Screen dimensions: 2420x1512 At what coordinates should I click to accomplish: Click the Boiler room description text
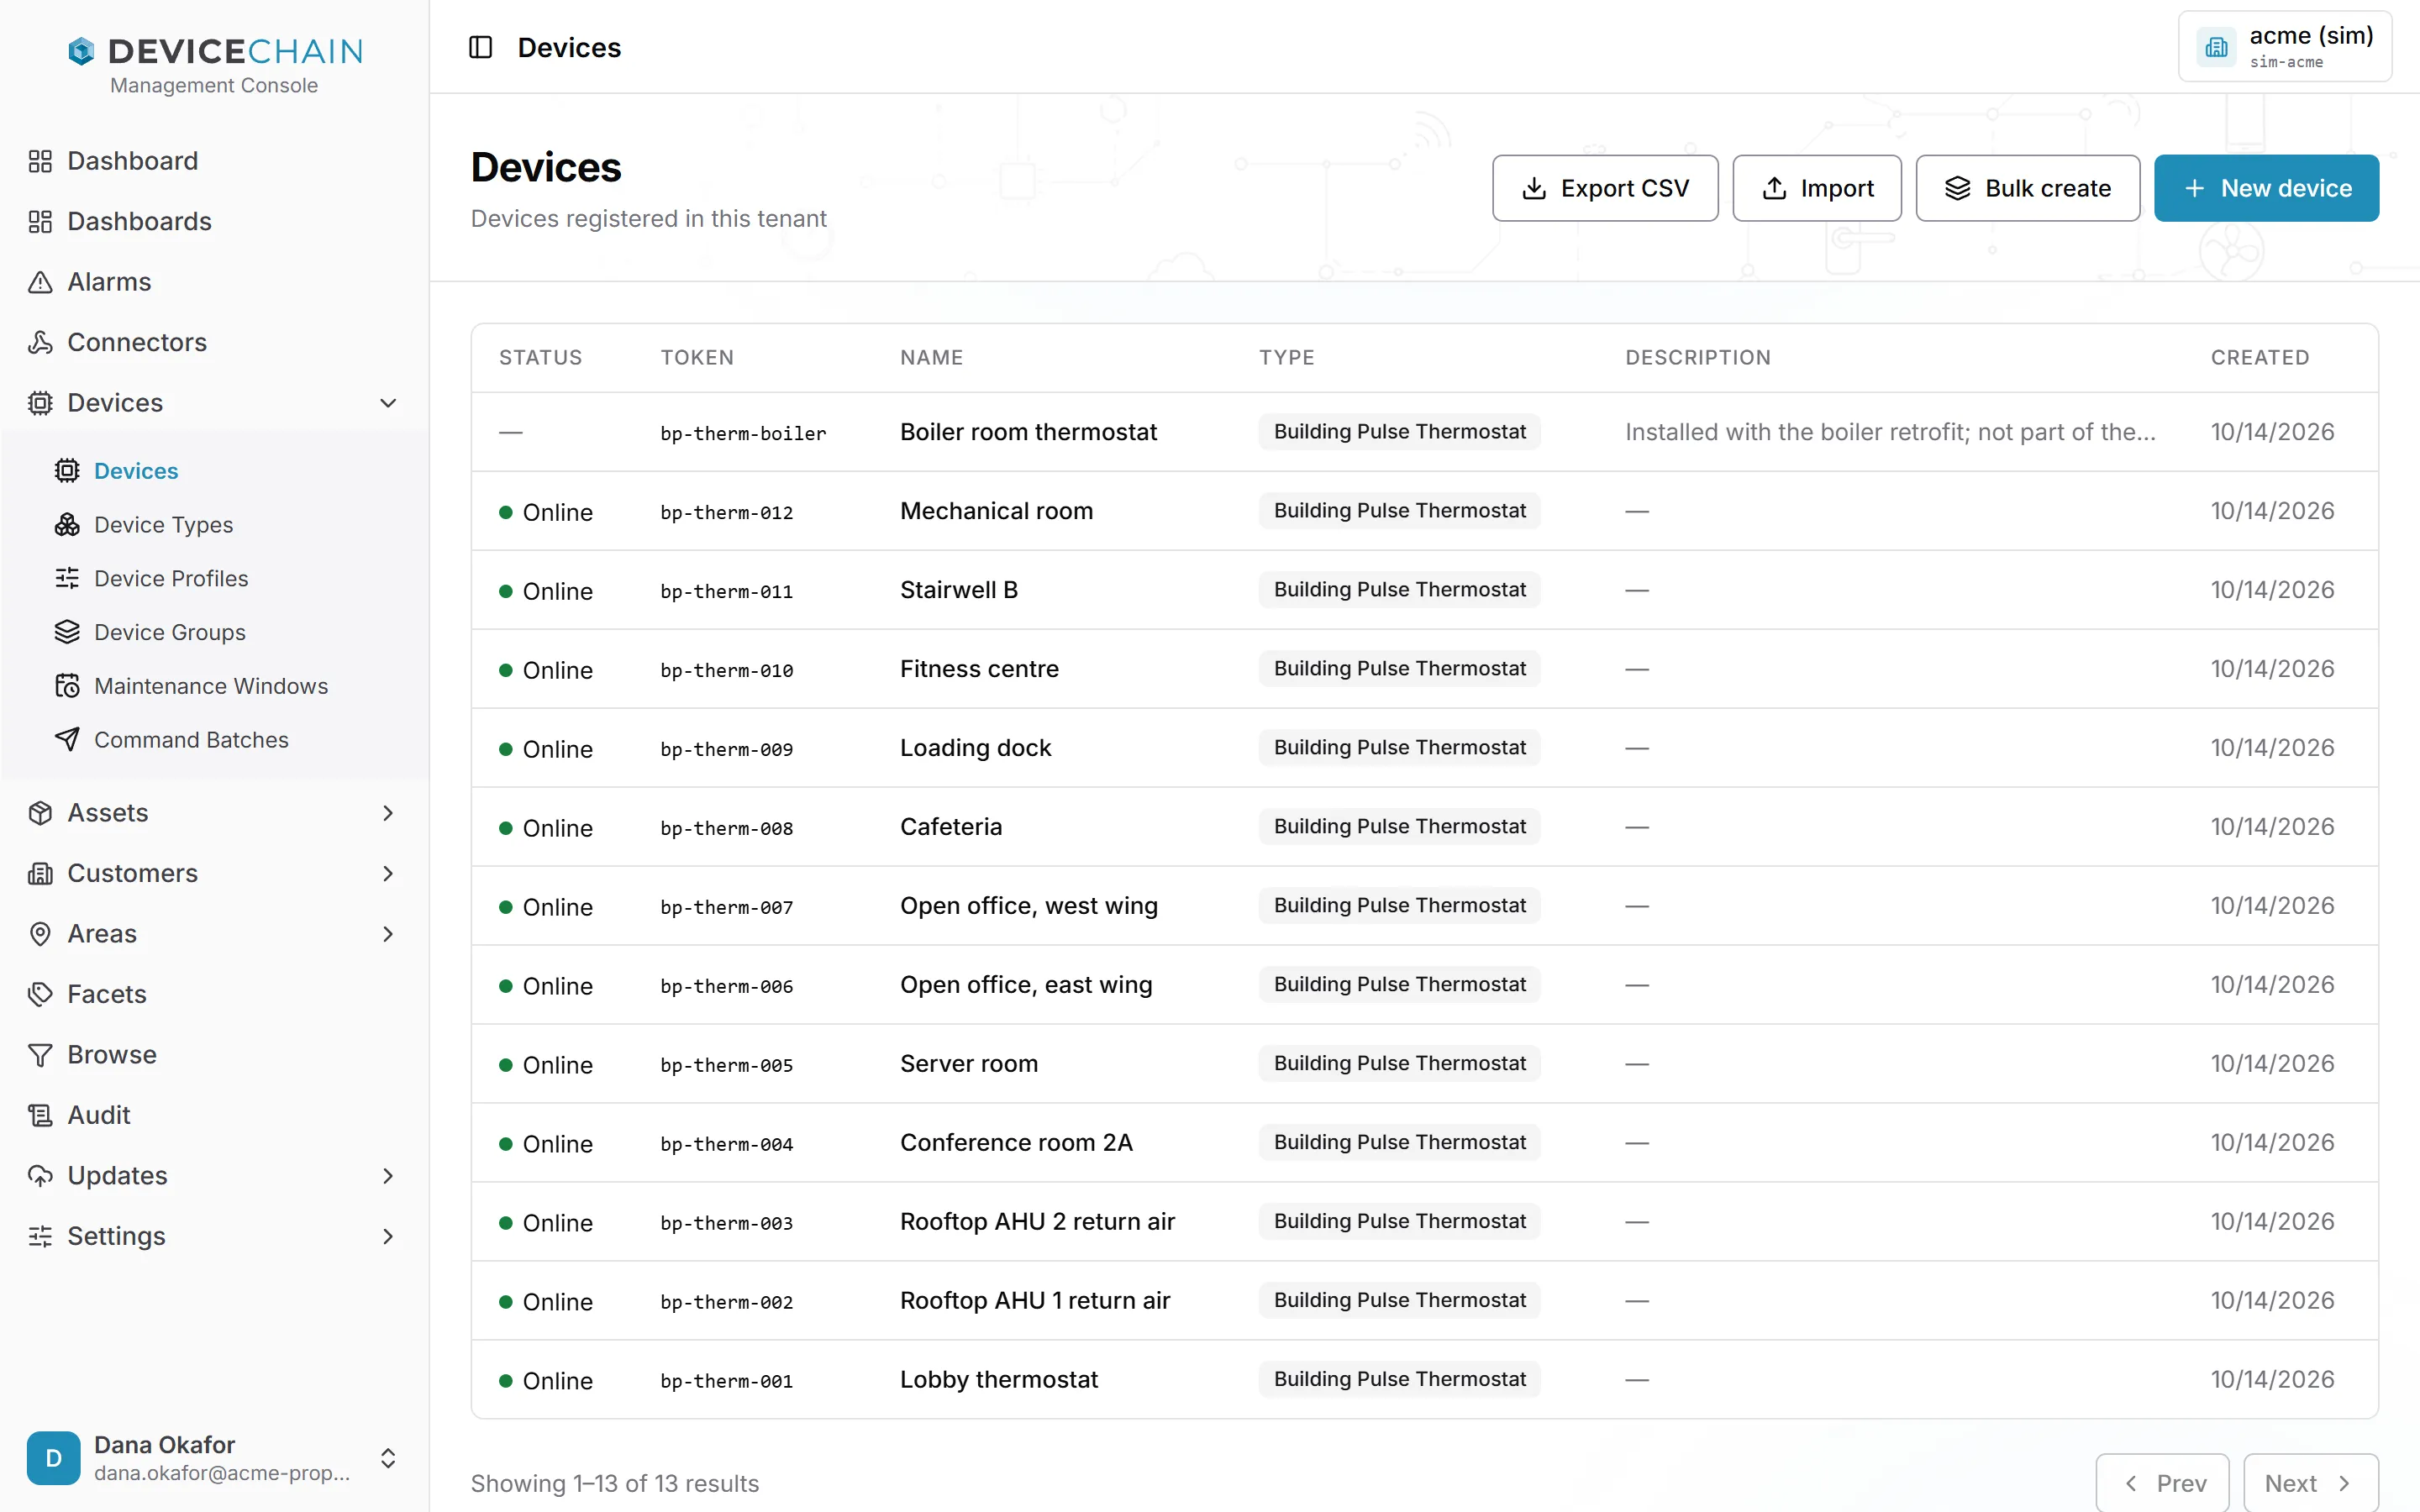pyautogui.click(x=1890, y=432)
